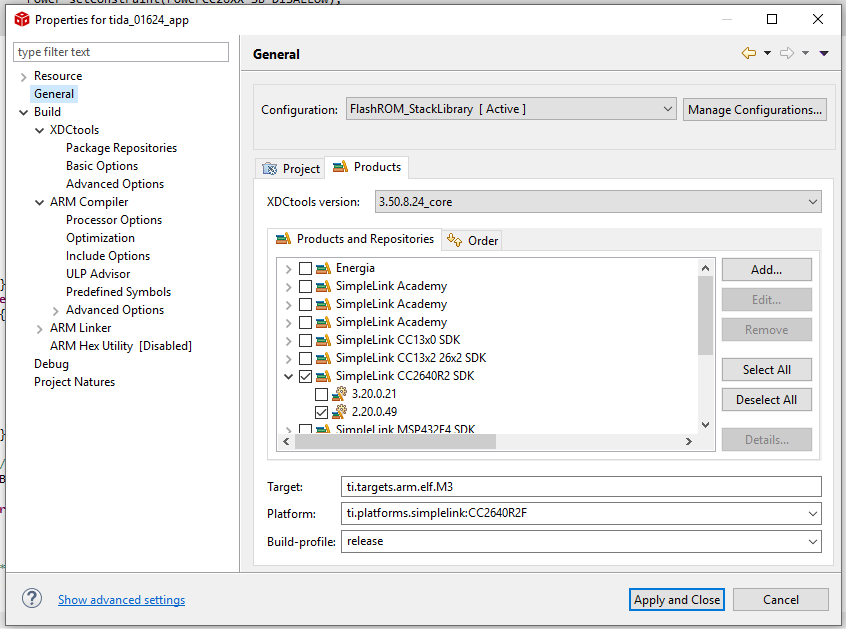This screenshot has height=629, width=846.
Task: Select Project Natures tree item
Action: (x=74, y=382)
